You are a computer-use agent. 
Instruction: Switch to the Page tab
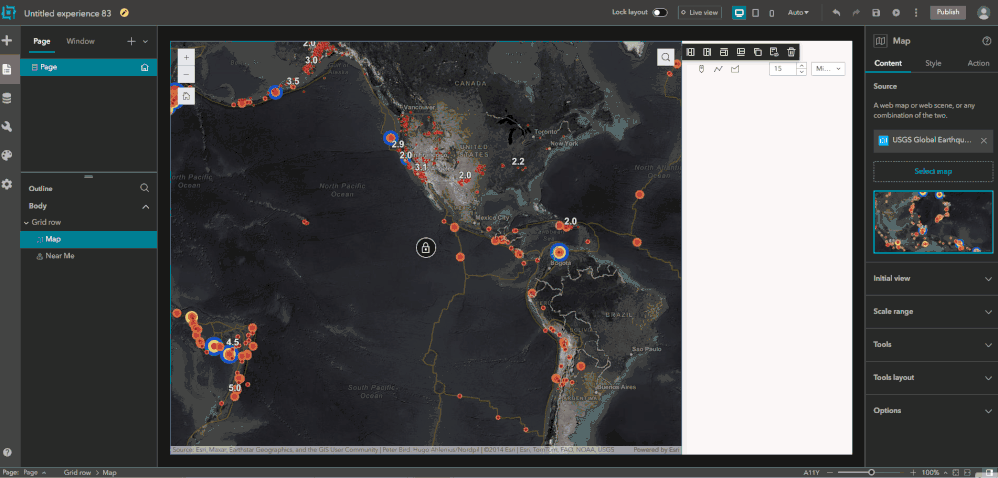[x=42, y=41]
